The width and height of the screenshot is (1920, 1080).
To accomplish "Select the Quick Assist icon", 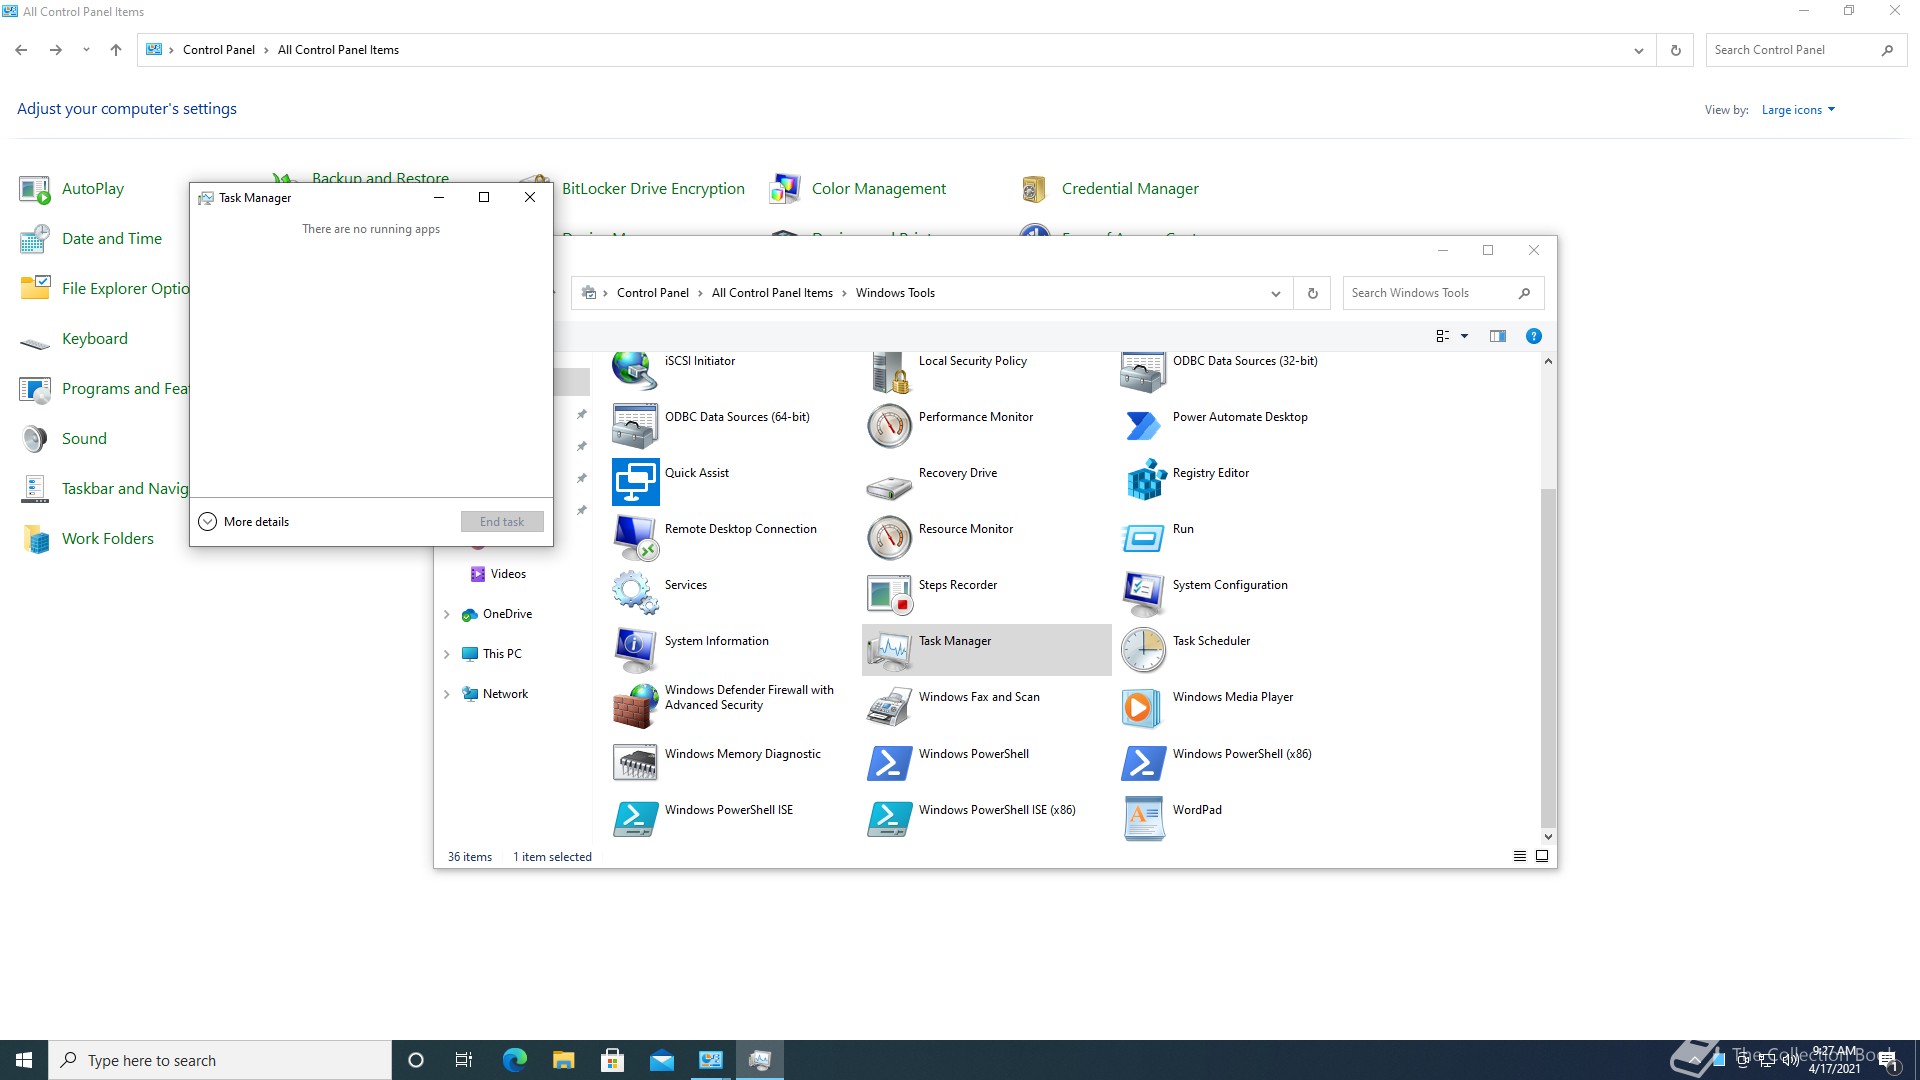I will click(635, 481).
